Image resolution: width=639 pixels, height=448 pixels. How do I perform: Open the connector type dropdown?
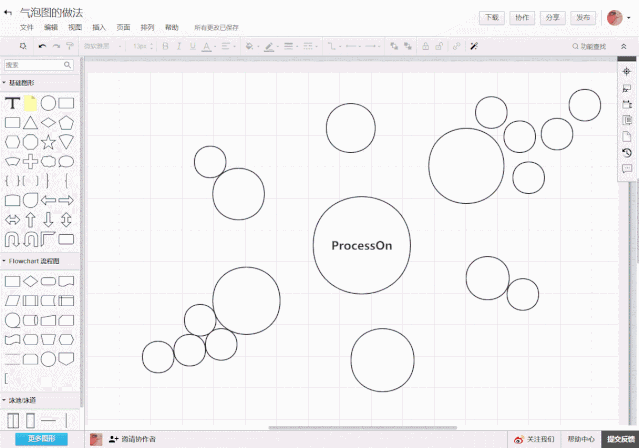coord(334,46)
